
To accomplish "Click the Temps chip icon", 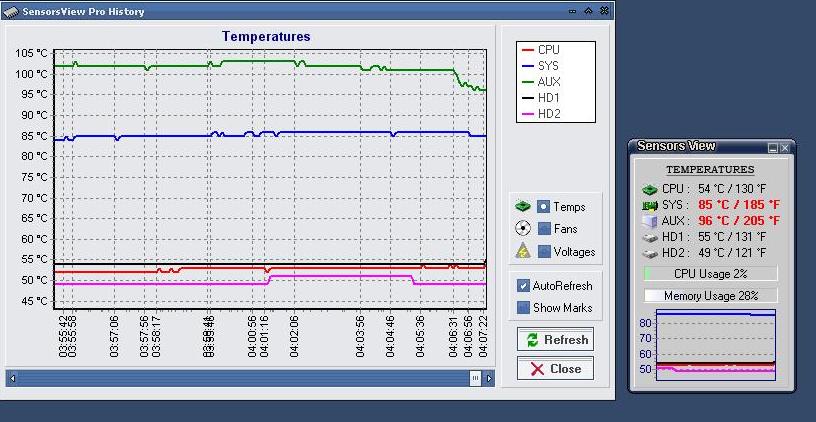I will click(x=522, y=207).
